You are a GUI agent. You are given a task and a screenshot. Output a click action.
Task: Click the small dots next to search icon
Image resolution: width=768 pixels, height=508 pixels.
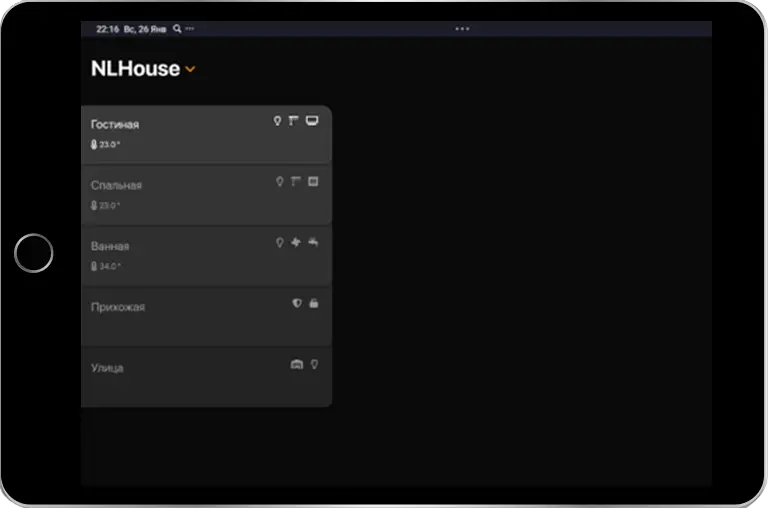click(190, 28)
